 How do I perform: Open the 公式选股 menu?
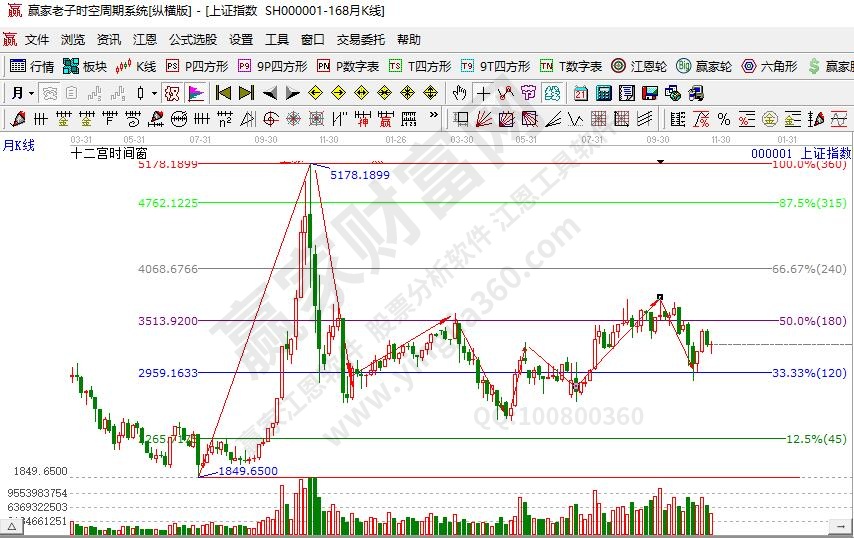(x=192, y=40)
